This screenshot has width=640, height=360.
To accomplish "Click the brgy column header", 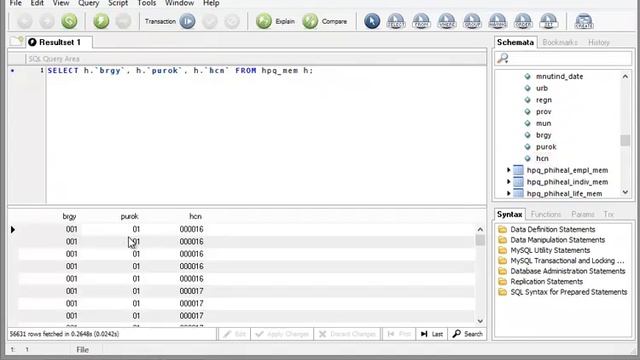I will pos(69,216).
